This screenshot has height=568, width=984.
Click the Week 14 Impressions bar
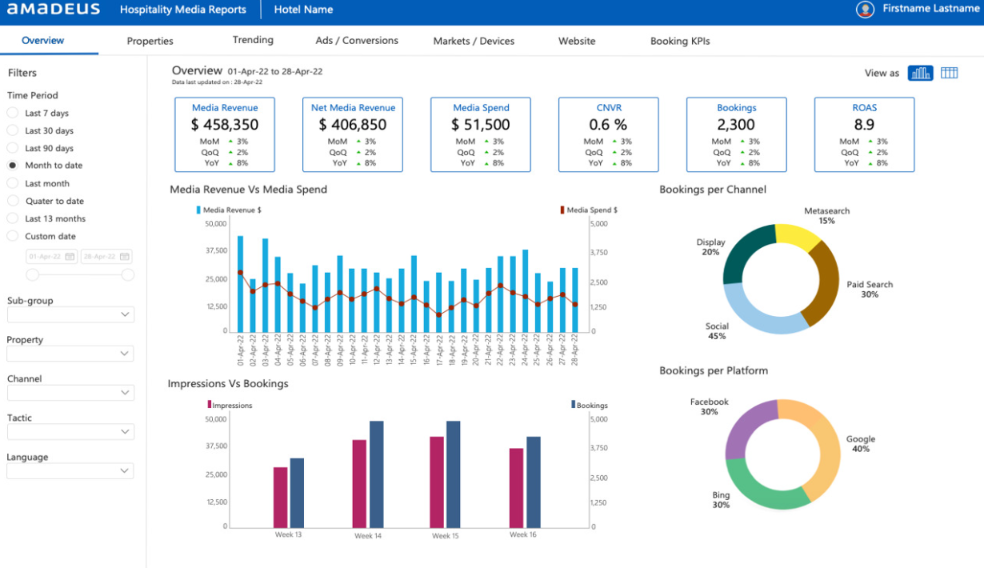click(x=359, y=484)
